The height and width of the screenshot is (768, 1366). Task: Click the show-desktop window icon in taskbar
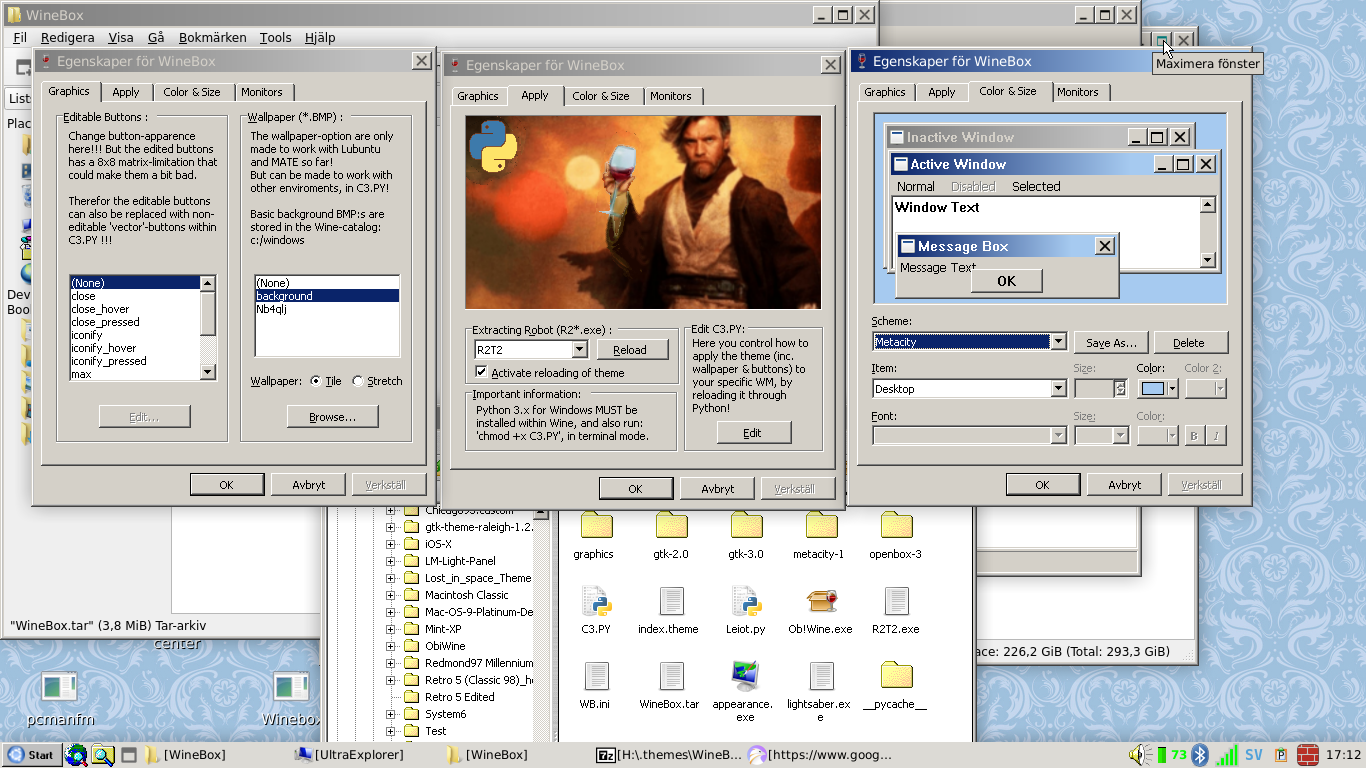pos(129,755)
